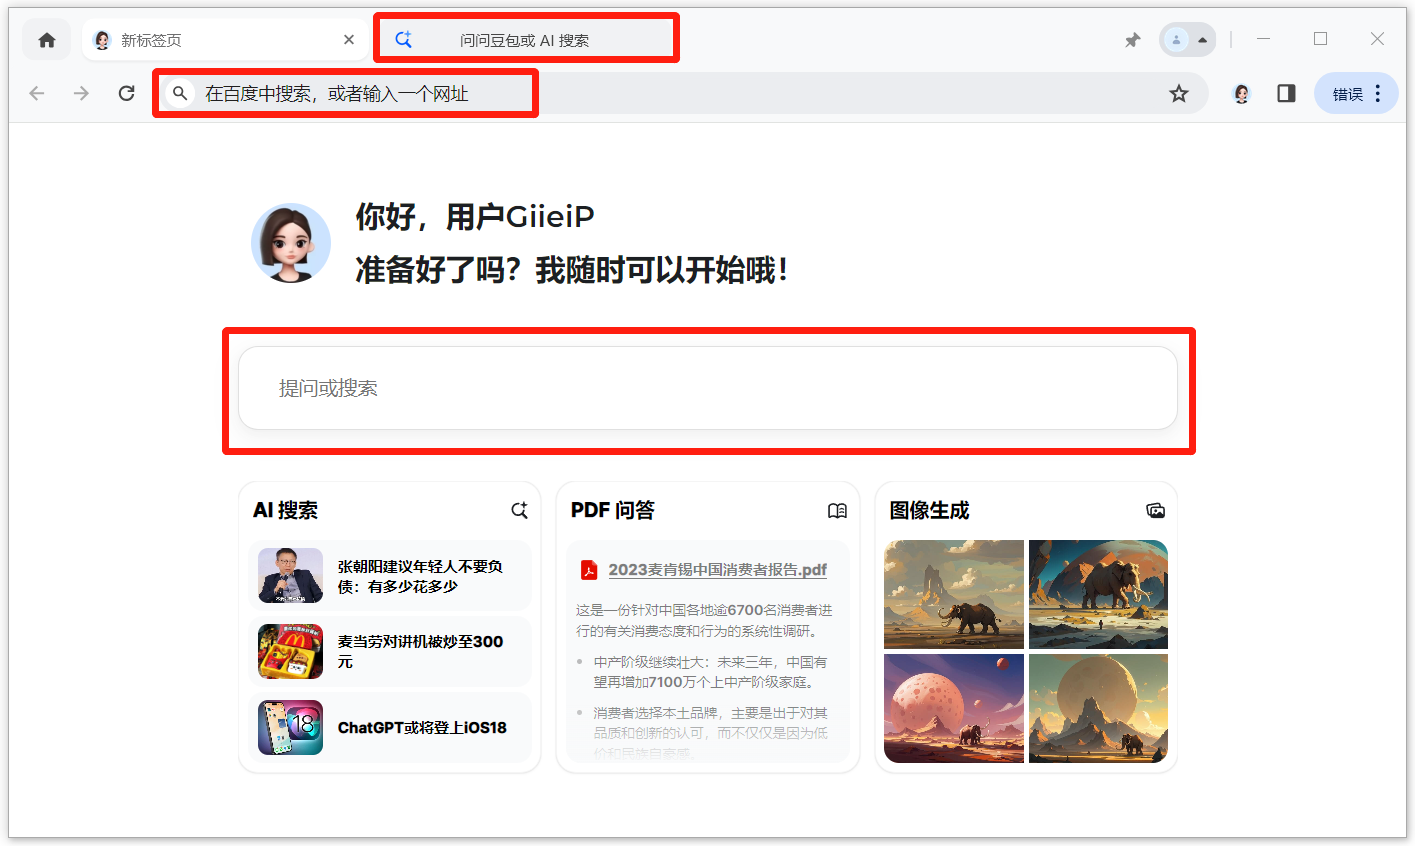Screen dimensions: 1415x846
Task: Click the 图像生成 gallery icon
Action: coord(1156,510)
